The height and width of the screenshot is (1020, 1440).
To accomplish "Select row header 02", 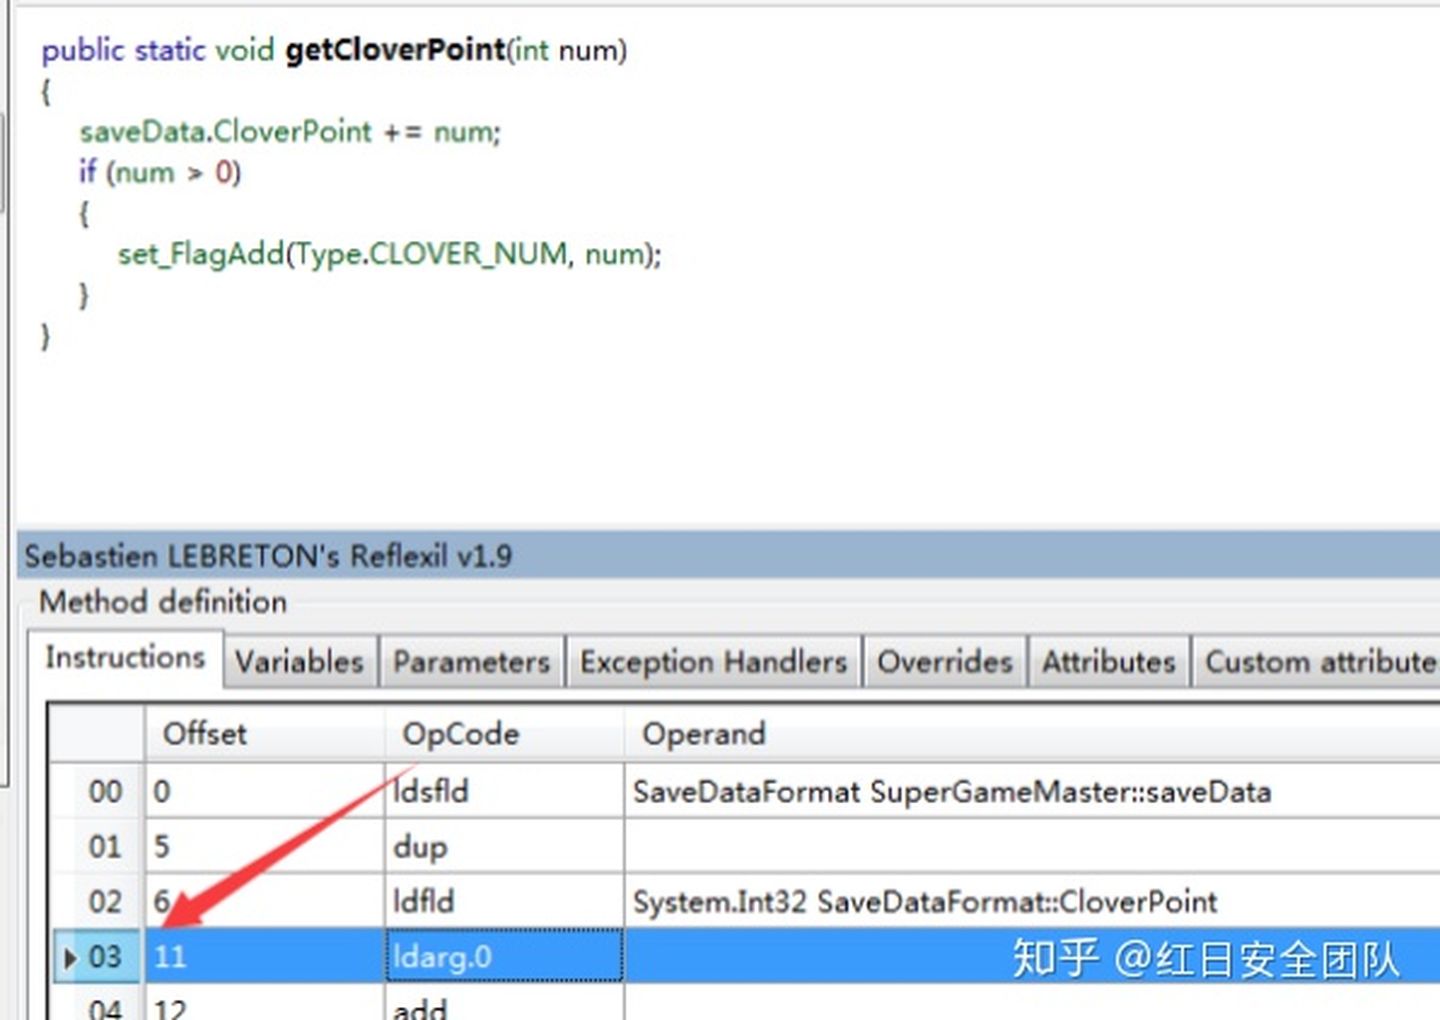I will click(x=98, y=901).
